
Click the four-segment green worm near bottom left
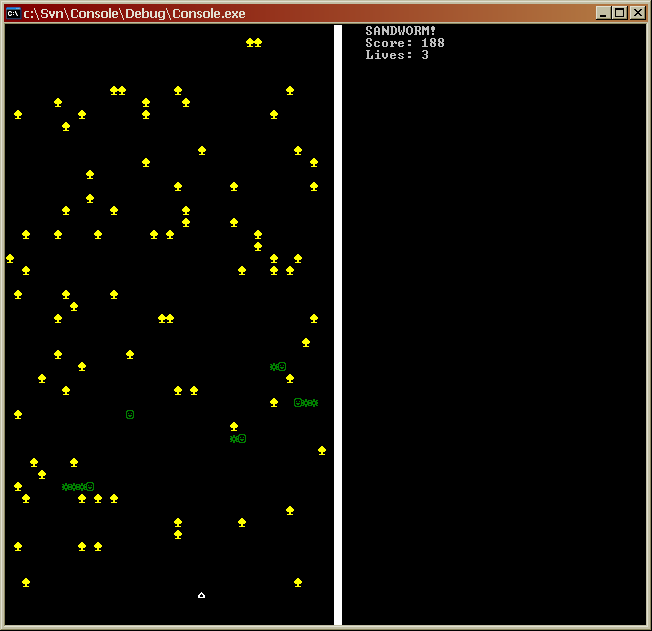(x=78, y=486)
